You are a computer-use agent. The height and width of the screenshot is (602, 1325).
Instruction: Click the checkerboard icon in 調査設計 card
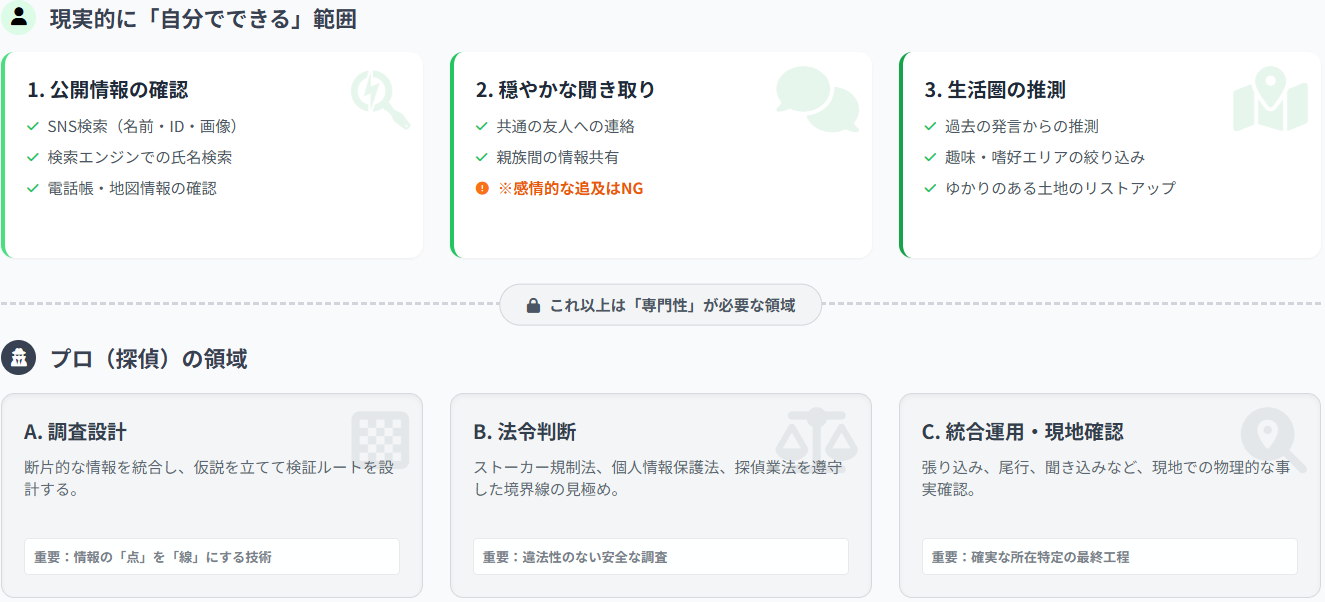coord(380,440)
